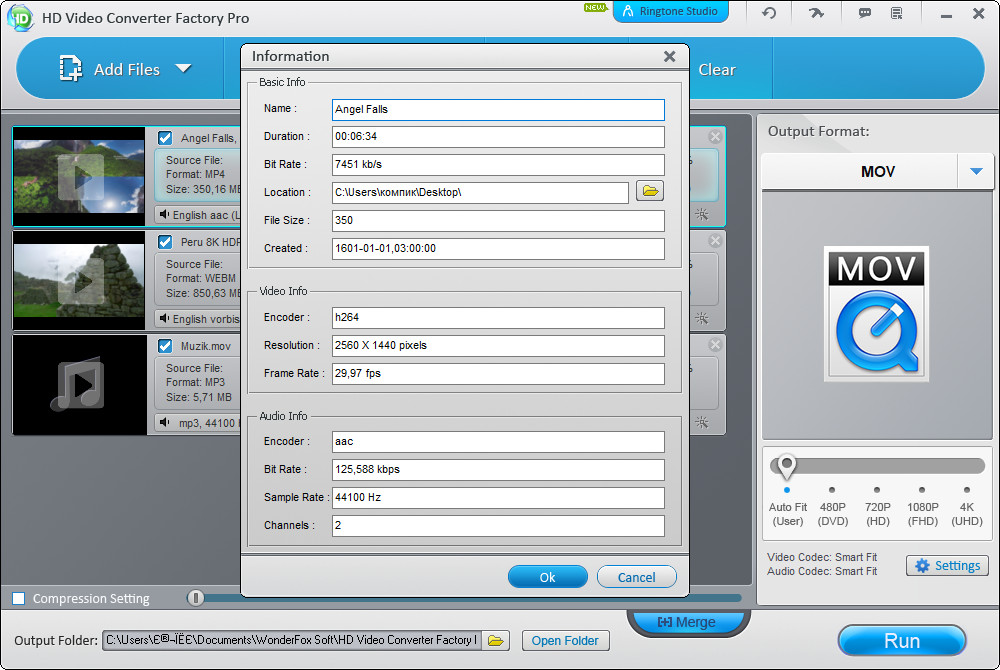Click the MOV QuickTime format icon
Image resolution: width=1000 pixels, height=670 pixels.
click(x=876, y=314)
